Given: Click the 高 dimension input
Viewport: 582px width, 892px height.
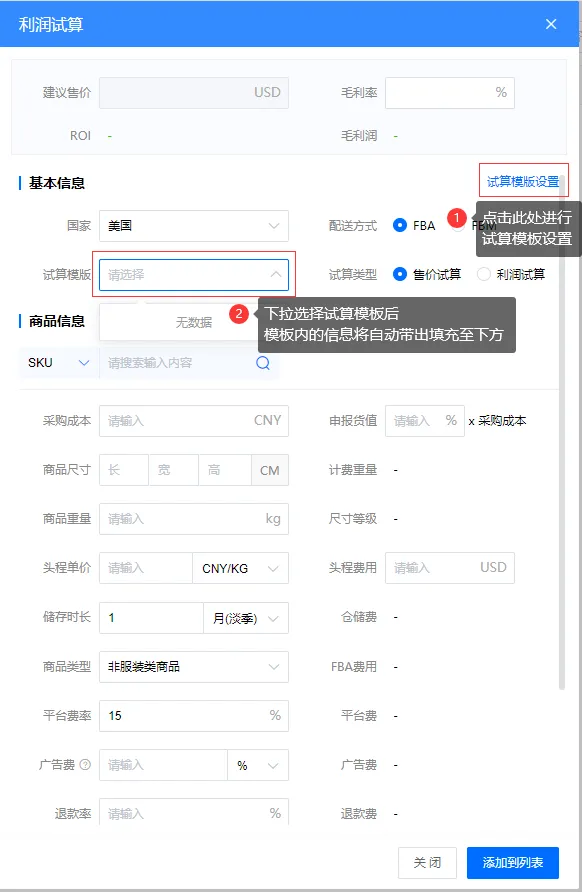Looking at the screenshot, I should pos(225,470).
